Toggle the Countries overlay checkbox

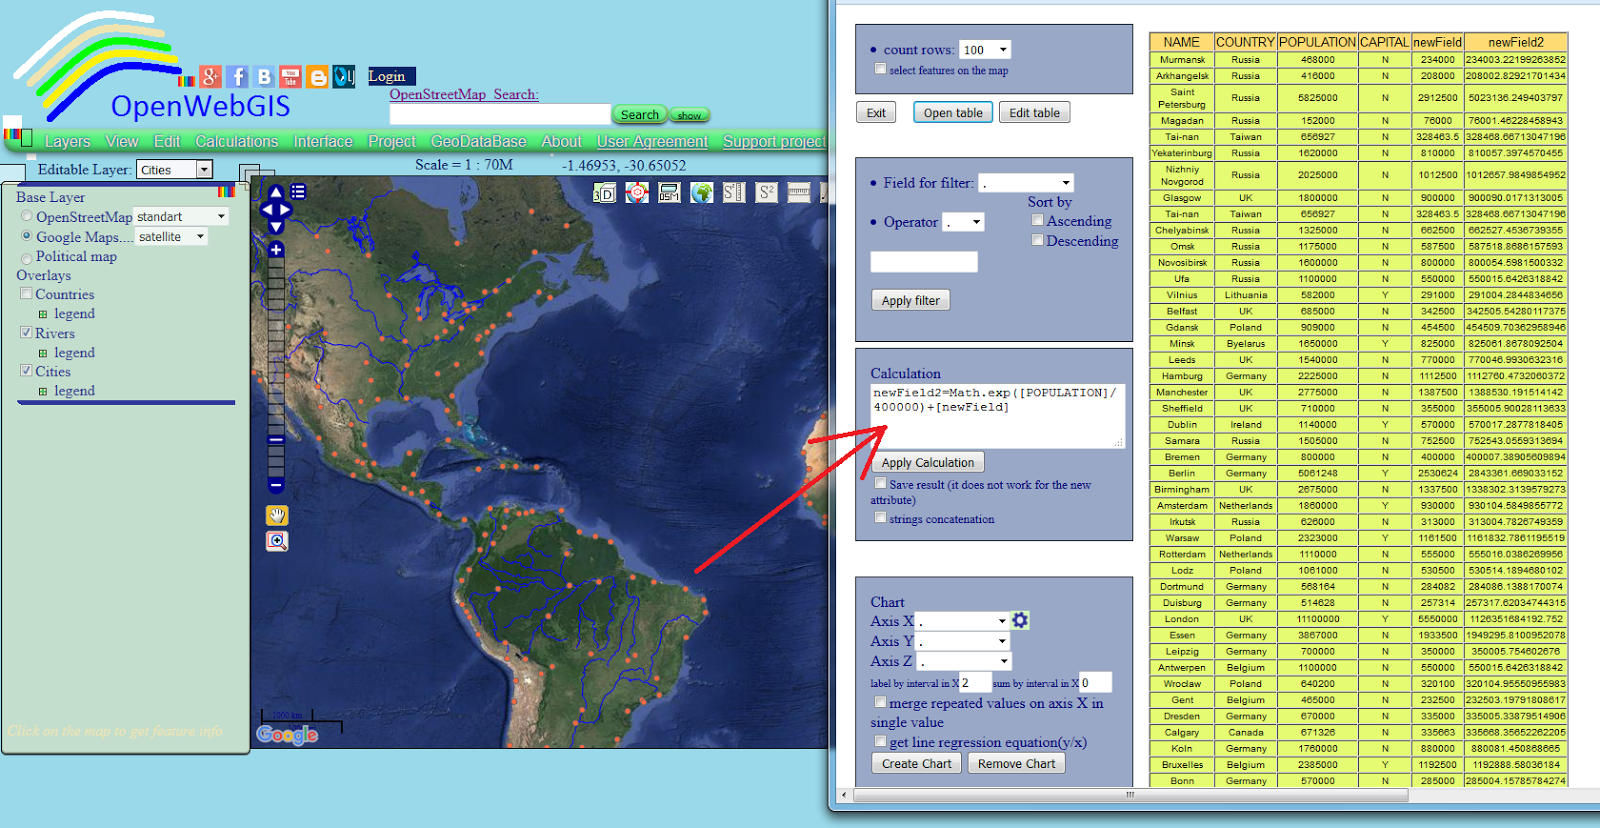26,294
